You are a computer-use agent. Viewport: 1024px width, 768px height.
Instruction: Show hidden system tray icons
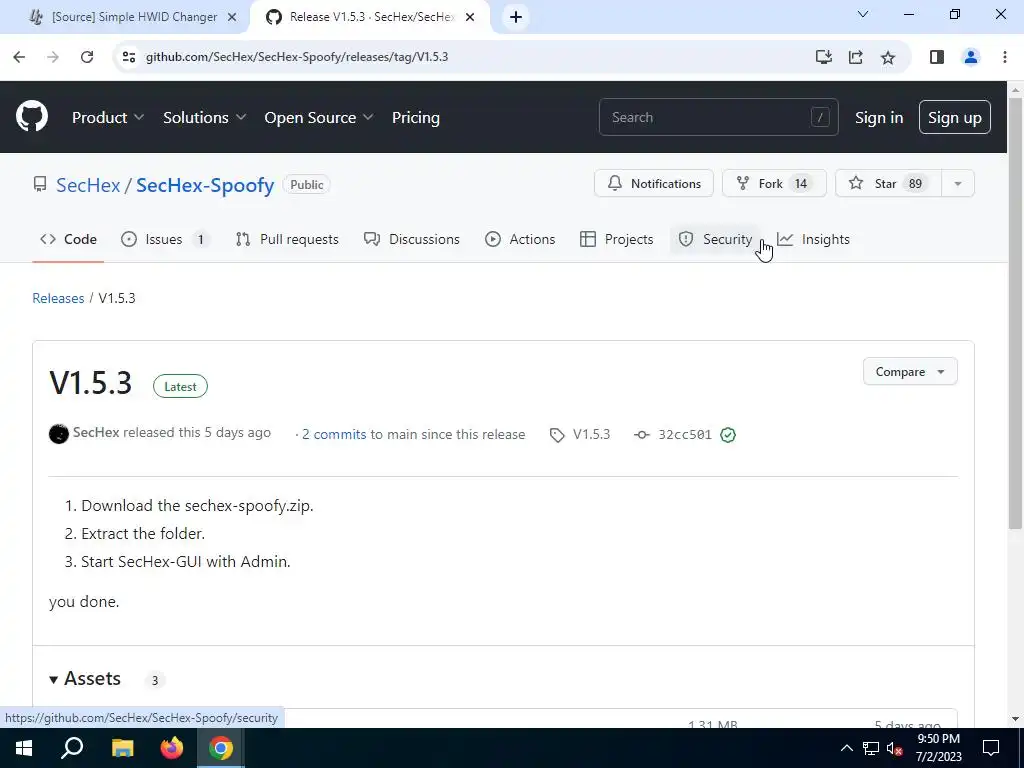coord(846,748)
